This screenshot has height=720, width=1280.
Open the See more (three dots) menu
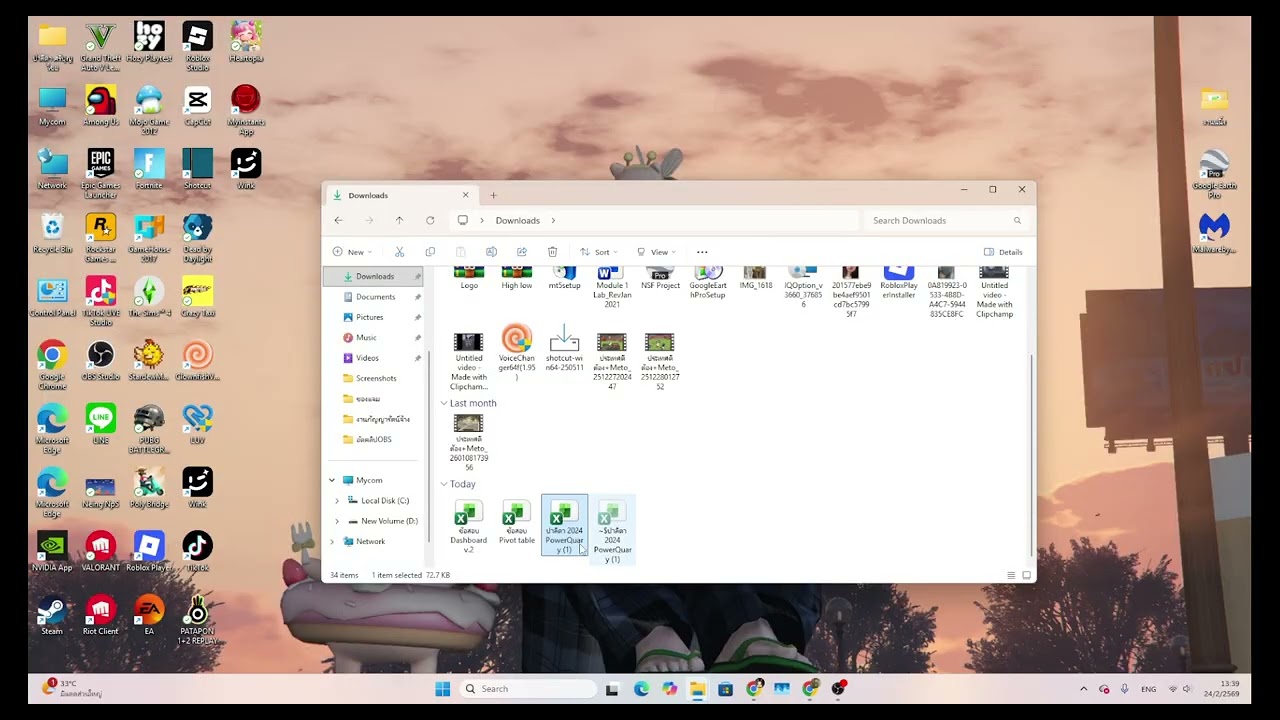702,252
